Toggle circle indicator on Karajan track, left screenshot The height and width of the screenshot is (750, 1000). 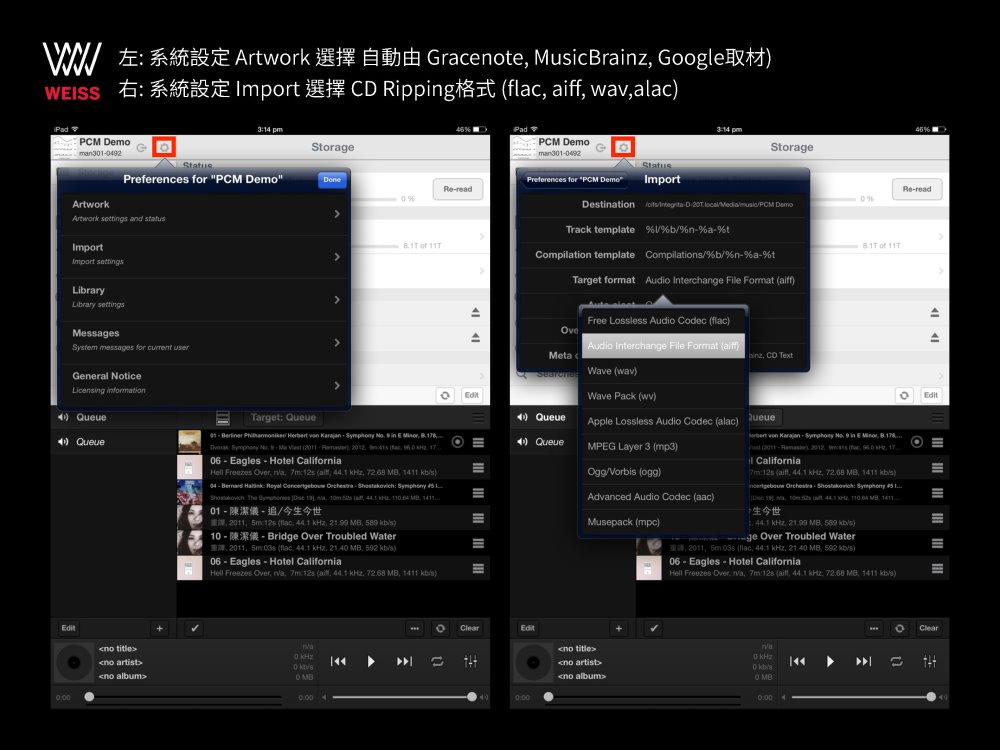point(457,442)
